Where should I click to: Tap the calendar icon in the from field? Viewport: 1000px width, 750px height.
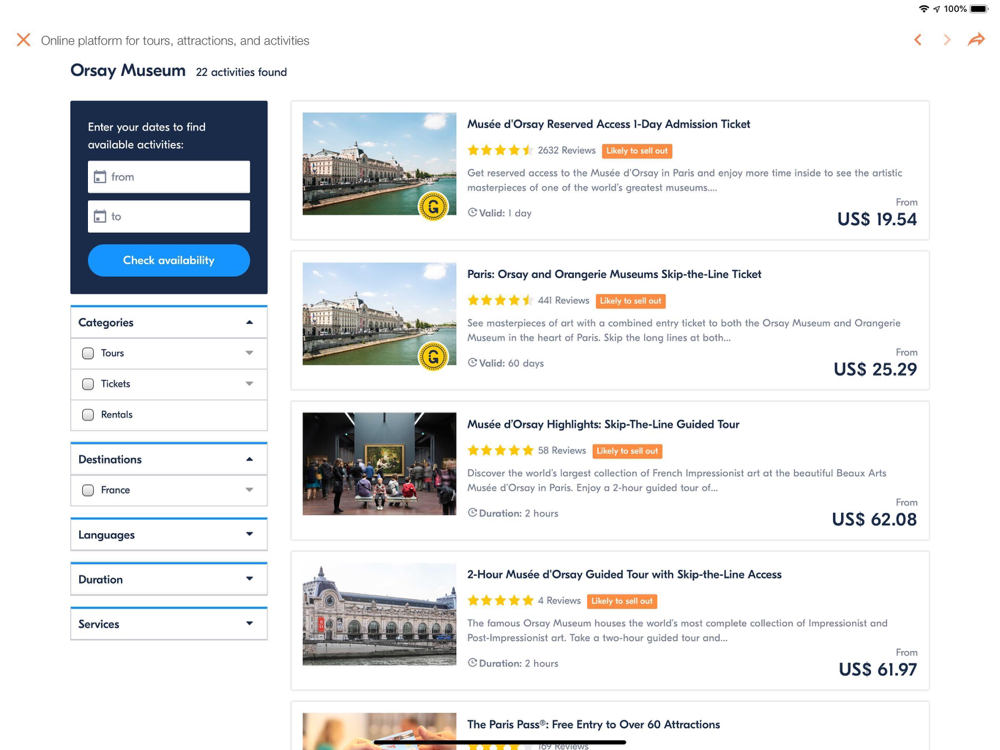pos(100,177)
